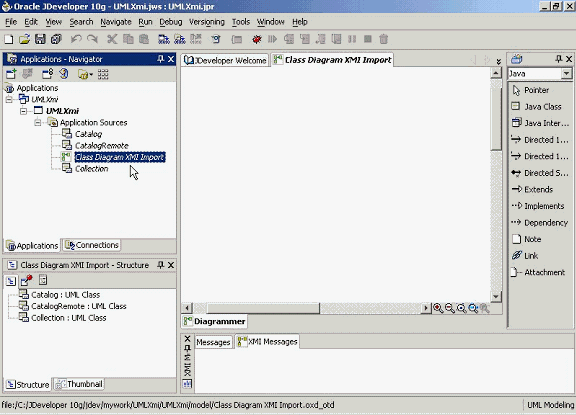This screenshot has height=415, width=576.
Task: Click the Resume toolbar icon
Action: coord(272,39)
